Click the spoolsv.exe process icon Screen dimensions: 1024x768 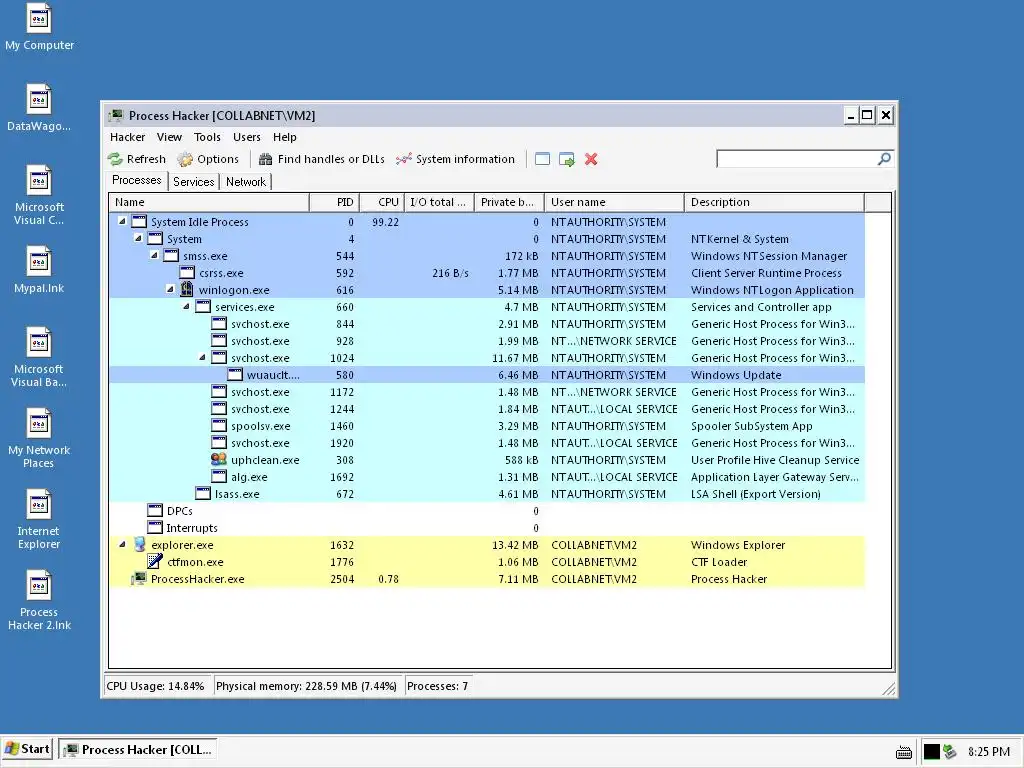tap(219, 425)
